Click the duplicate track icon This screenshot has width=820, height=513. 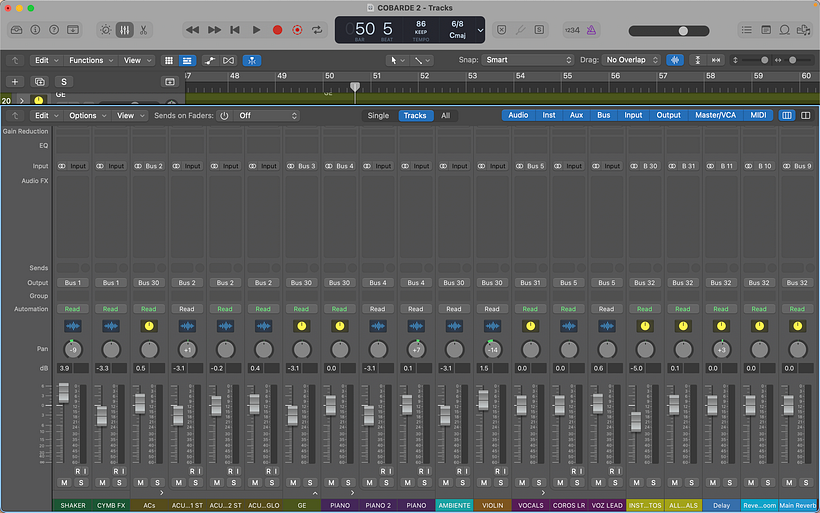click(x=39, y=82)
